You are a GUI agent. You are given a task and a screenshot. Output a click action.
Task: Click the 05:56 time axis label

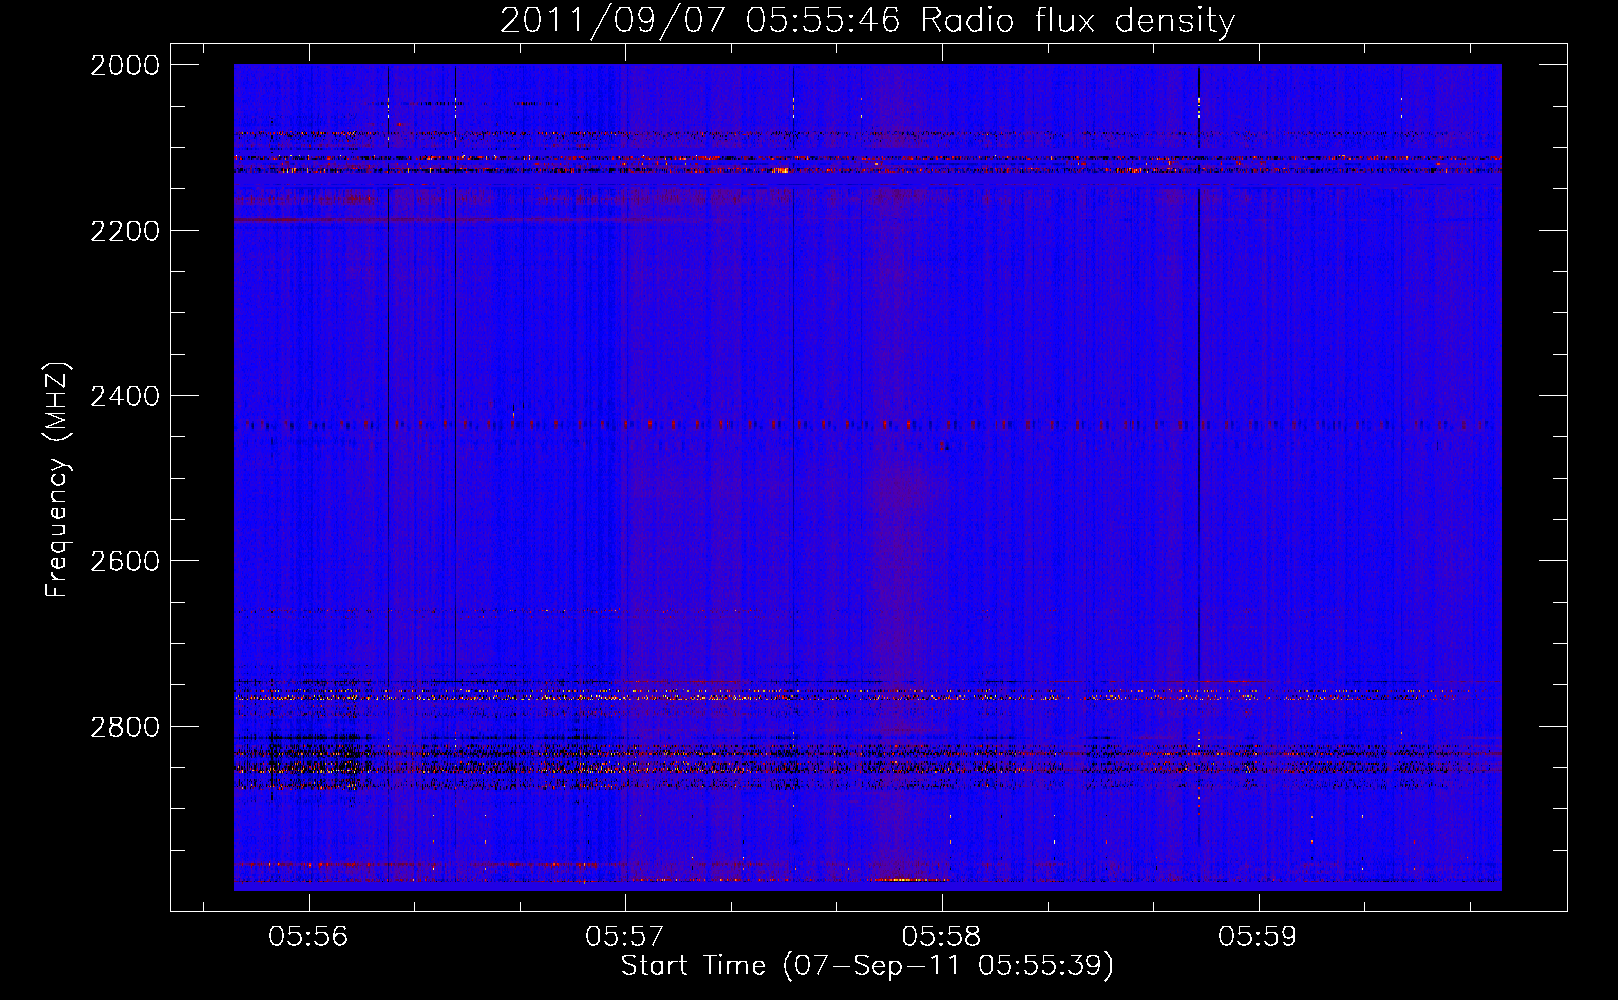click(x=309, y=936)
